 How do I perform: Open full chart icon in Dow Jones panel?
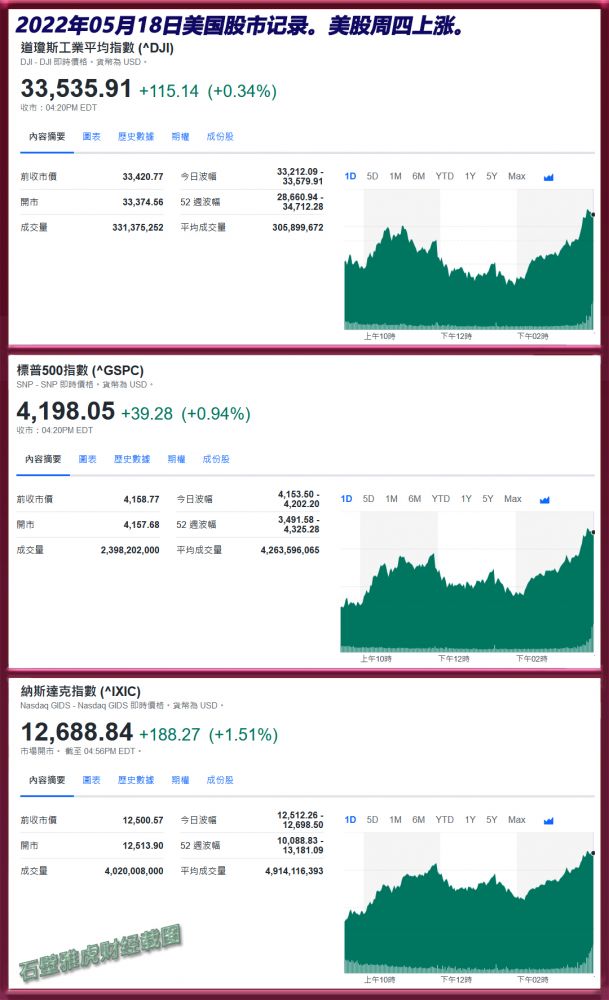548,177
